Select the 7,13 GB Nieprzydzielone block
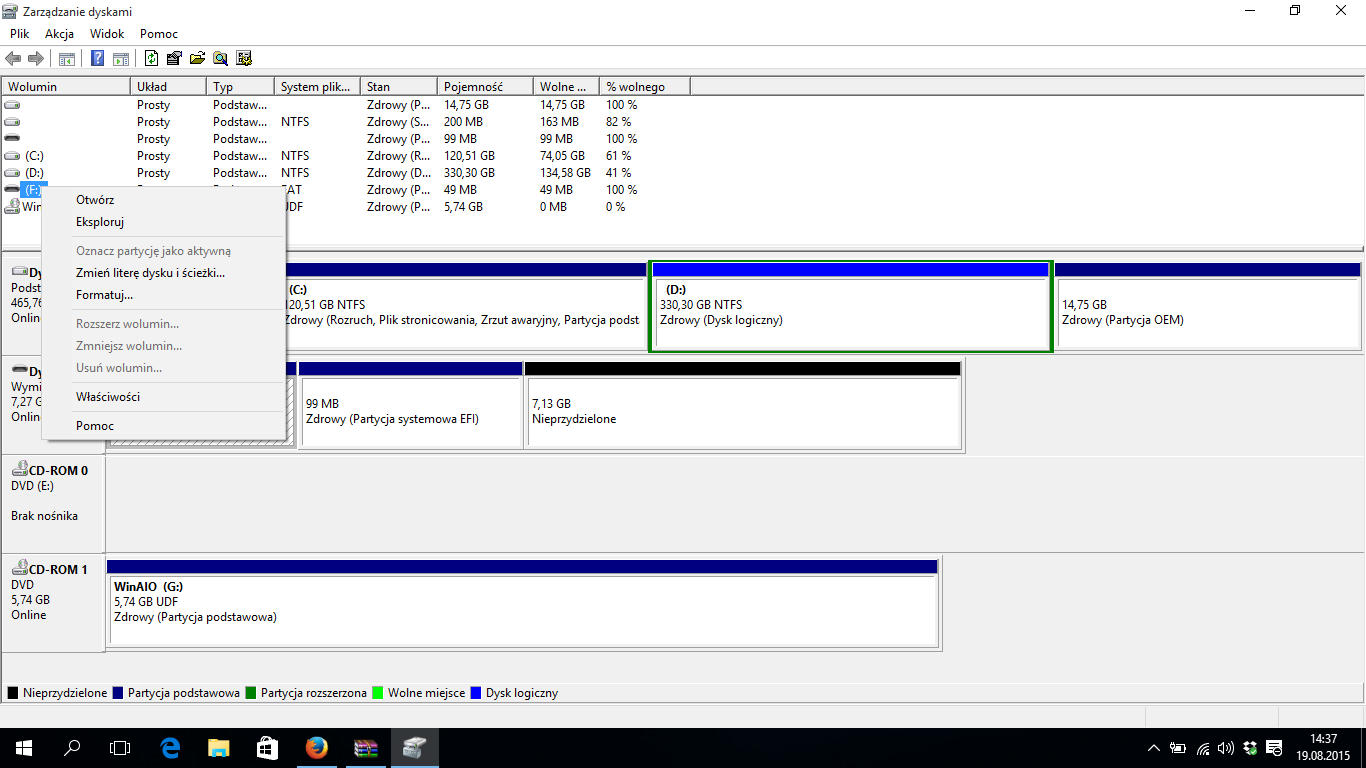Screen dimensions: 1366x768 (743, 405)
